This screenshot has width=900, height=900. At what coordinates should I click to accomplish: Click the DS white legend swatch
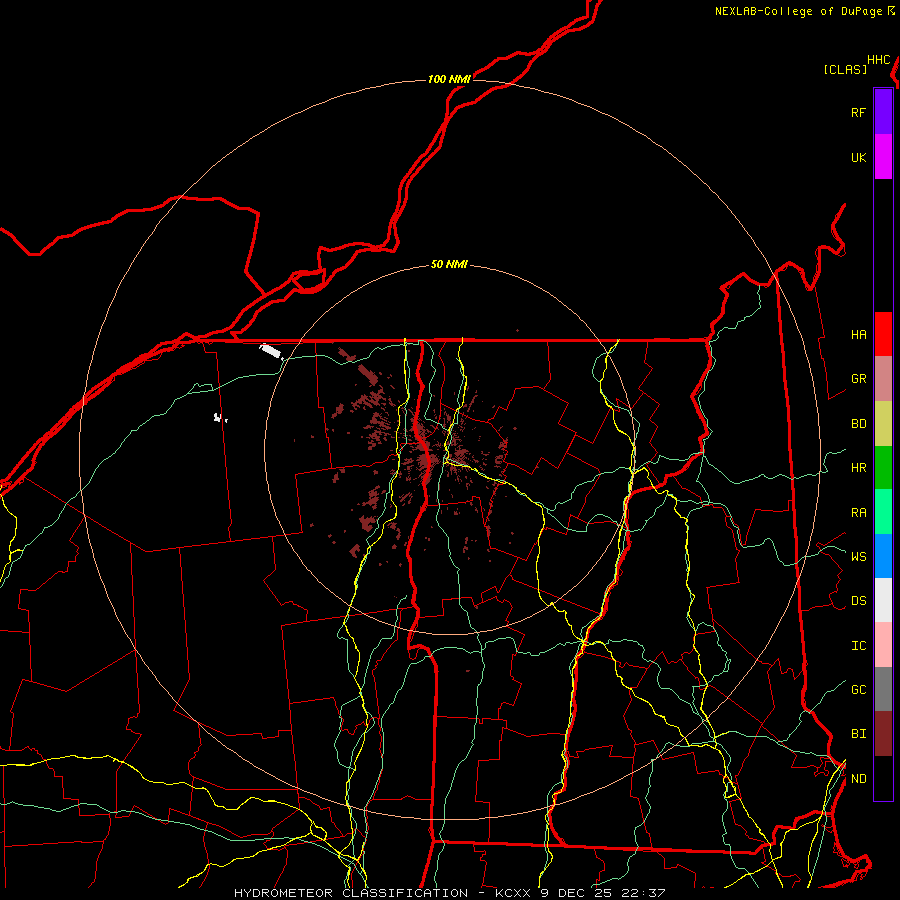pyautogui.click(x=883, y=600)
